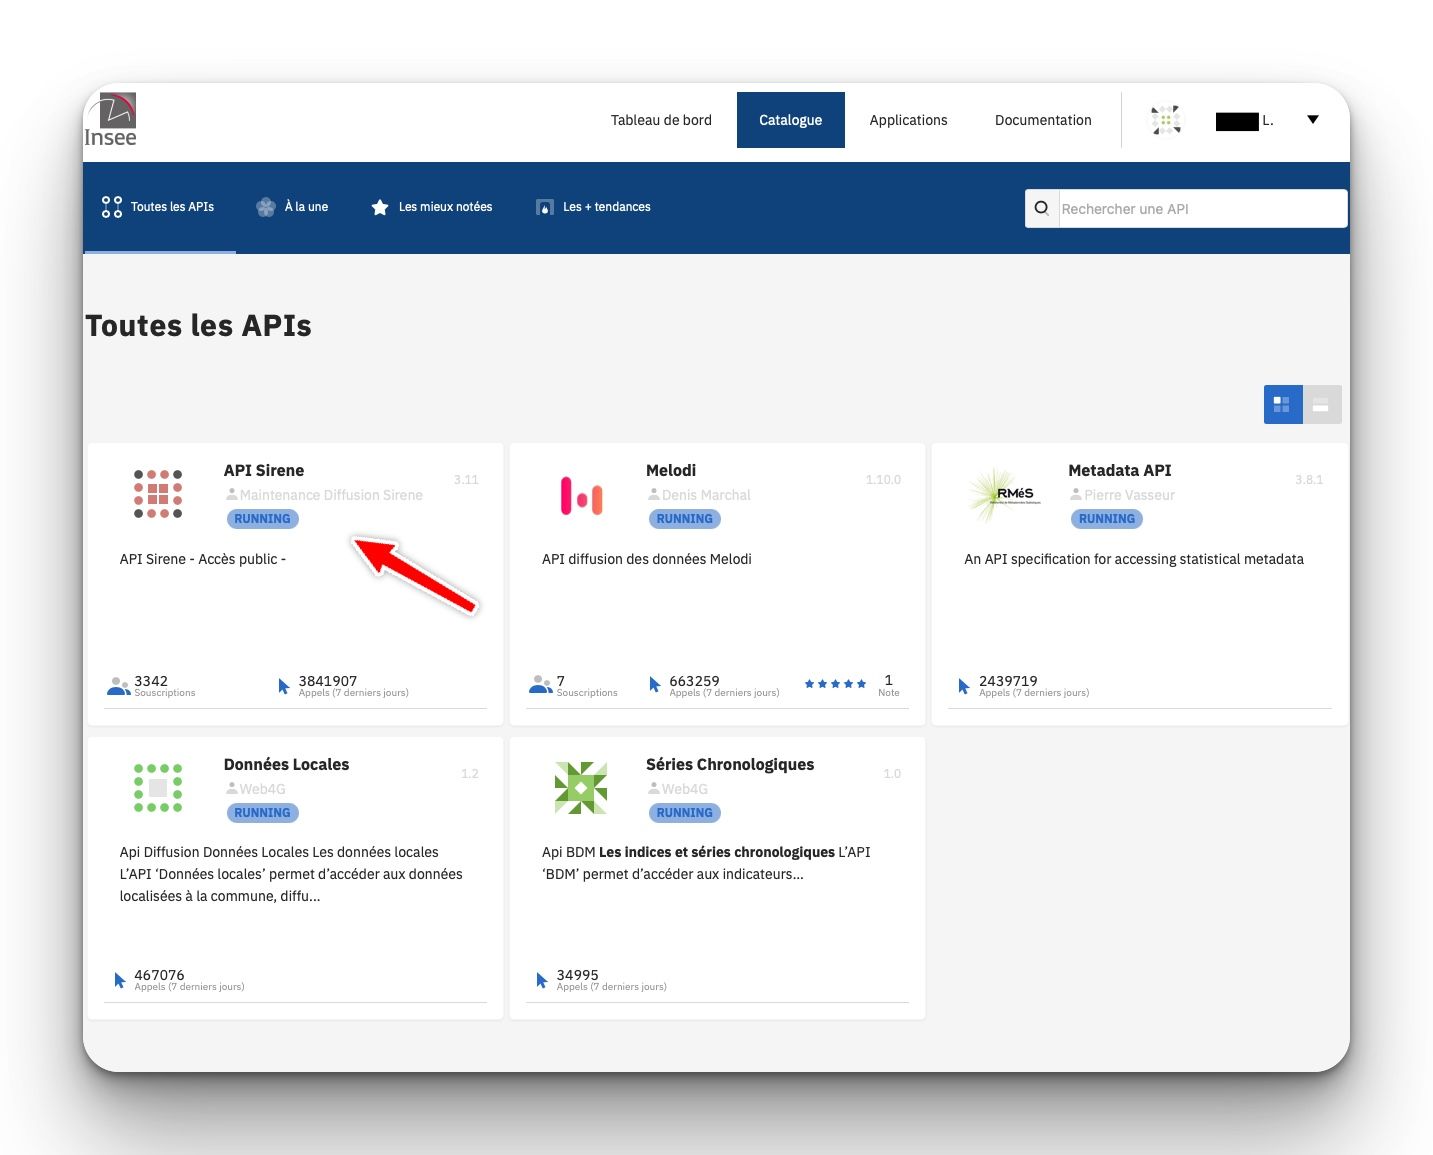Click the Données Locales green dots icon

[x=158, y=787]
